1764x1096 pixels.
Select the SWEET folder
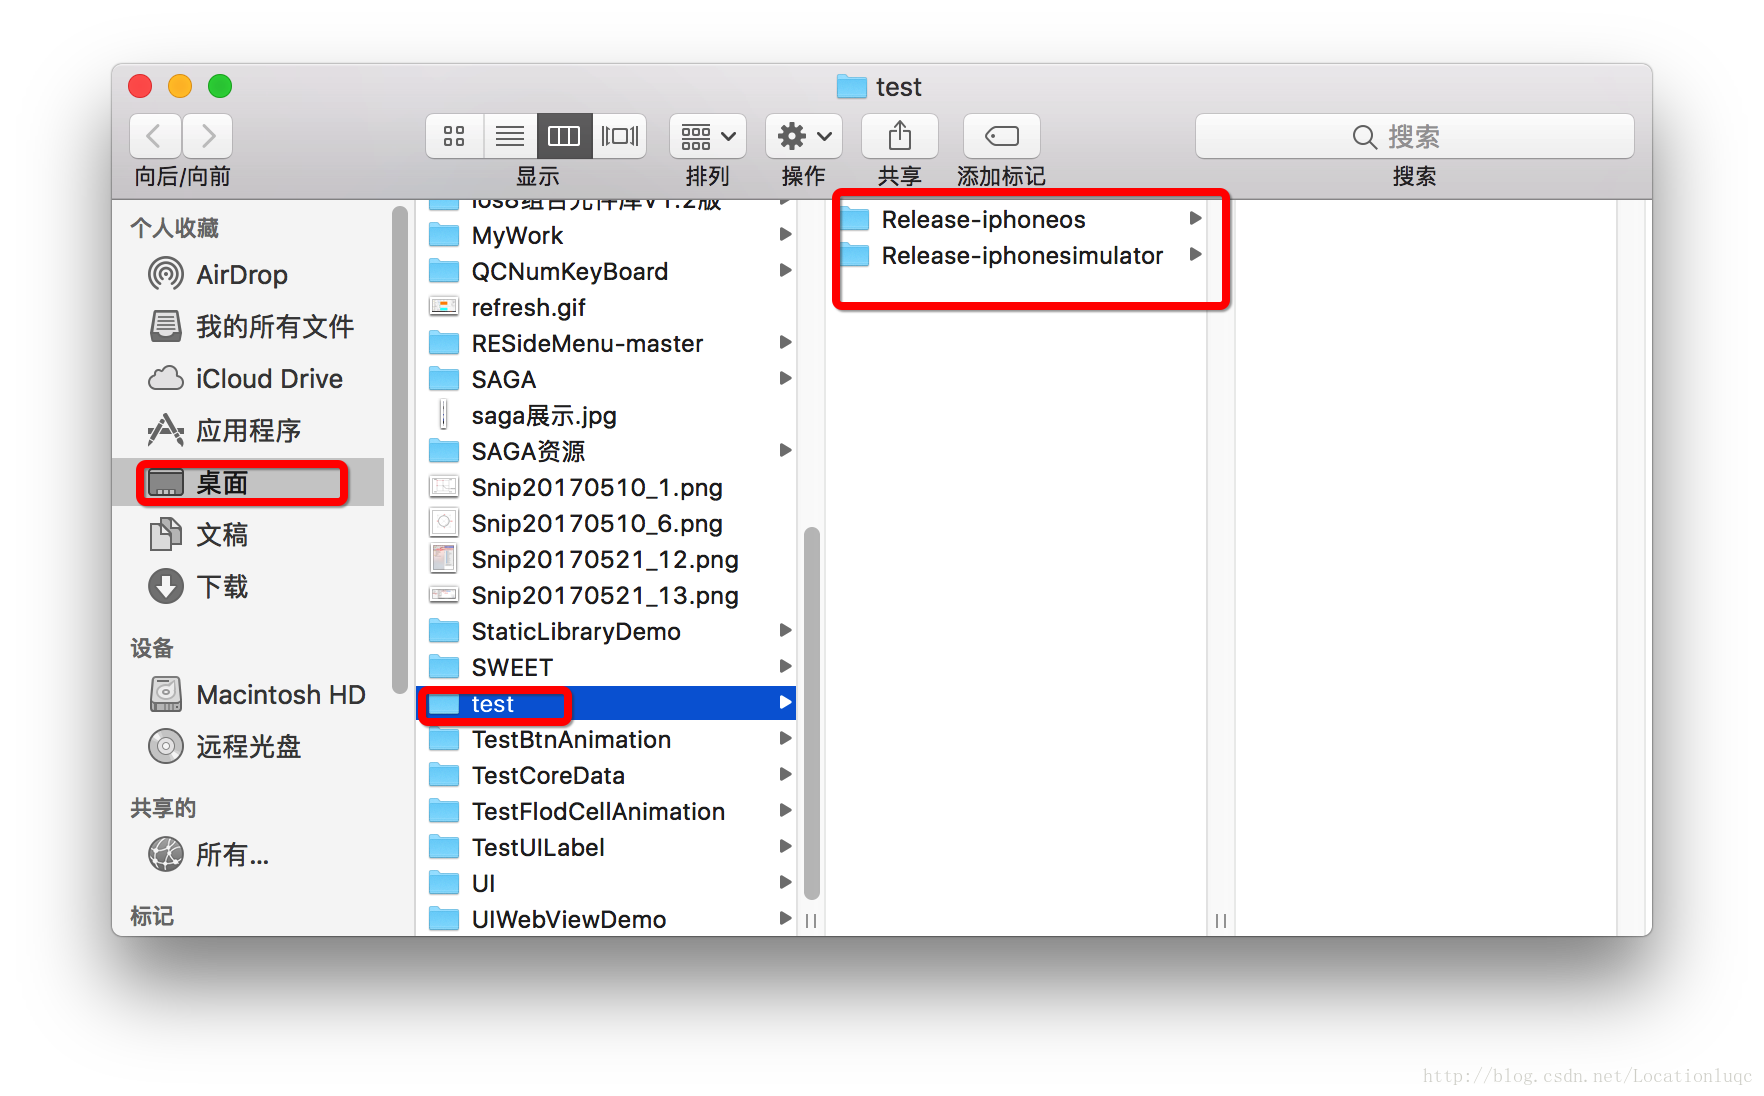[x=606, y=668]
